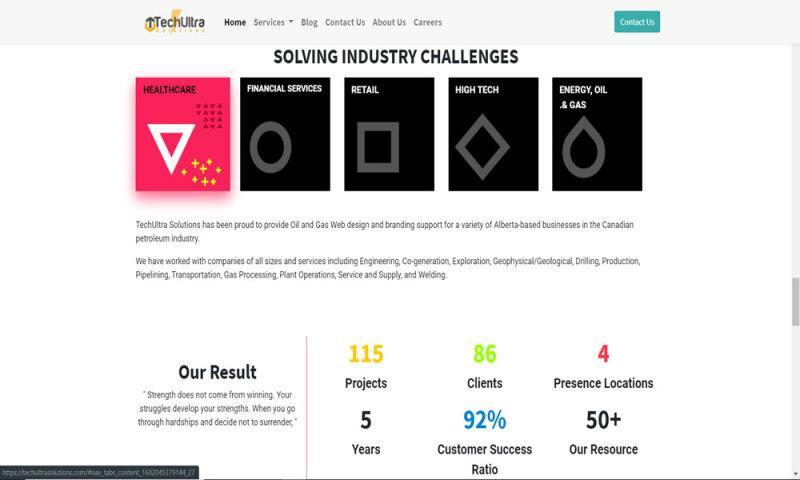
Task: Click the page vertical scrollbar thumb
Action: 795,301
